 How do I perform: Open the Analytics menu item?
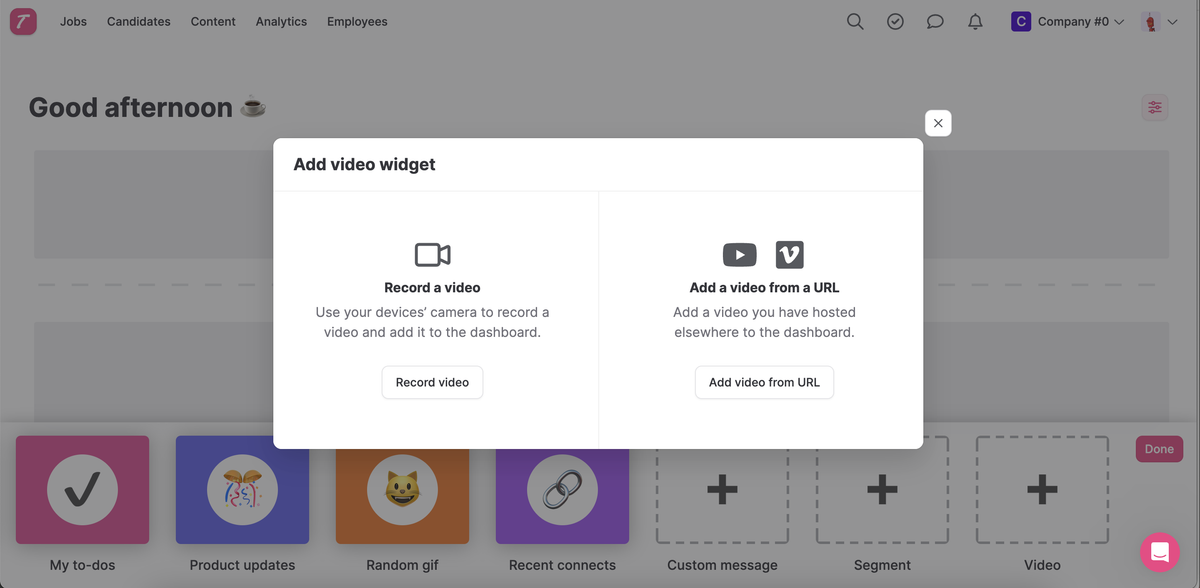click(281, 21)
